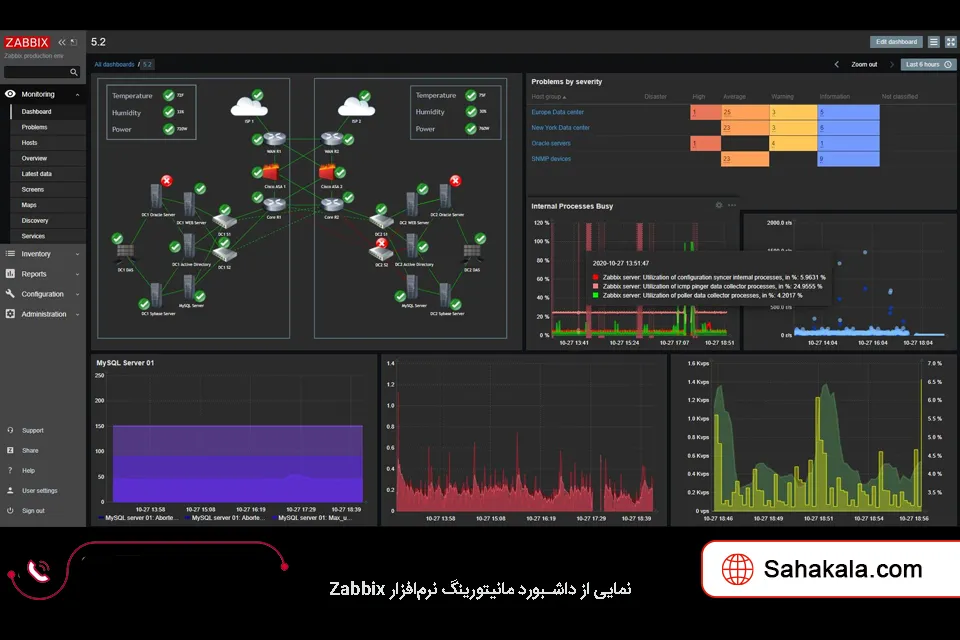Click the Inventory list icon
The height and width of the screenshot is (640, 960).
[x=10, y=254]
